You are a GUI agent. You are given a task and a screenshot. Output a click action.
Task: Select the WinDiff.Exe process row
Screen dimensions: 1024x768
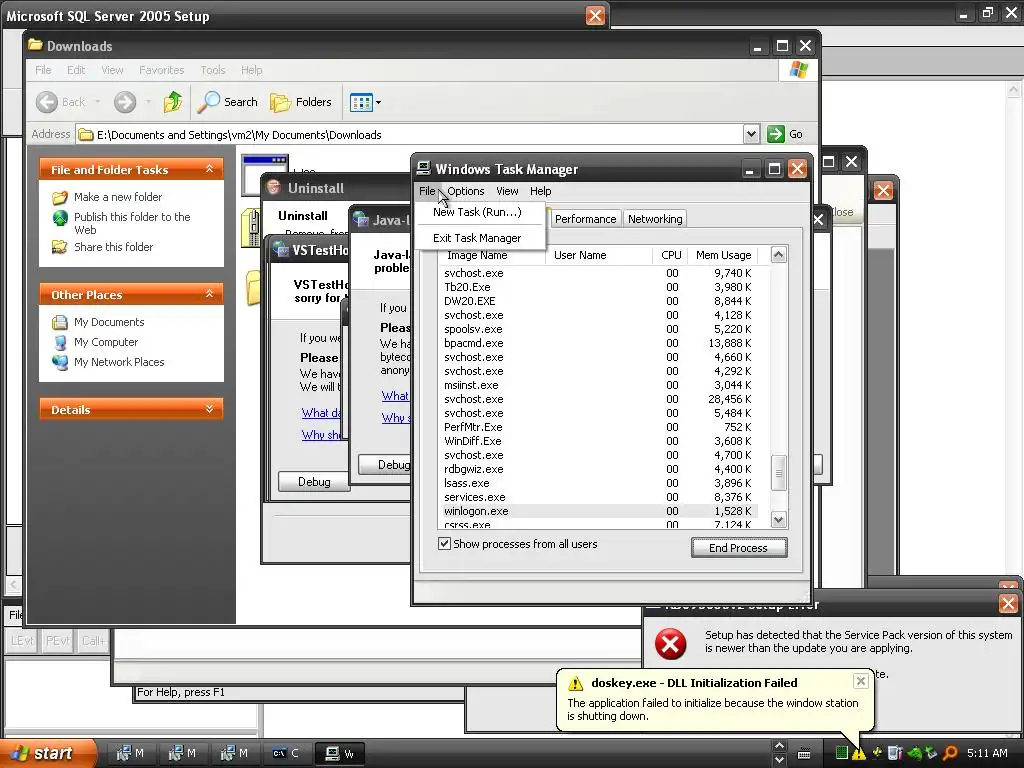598,441
